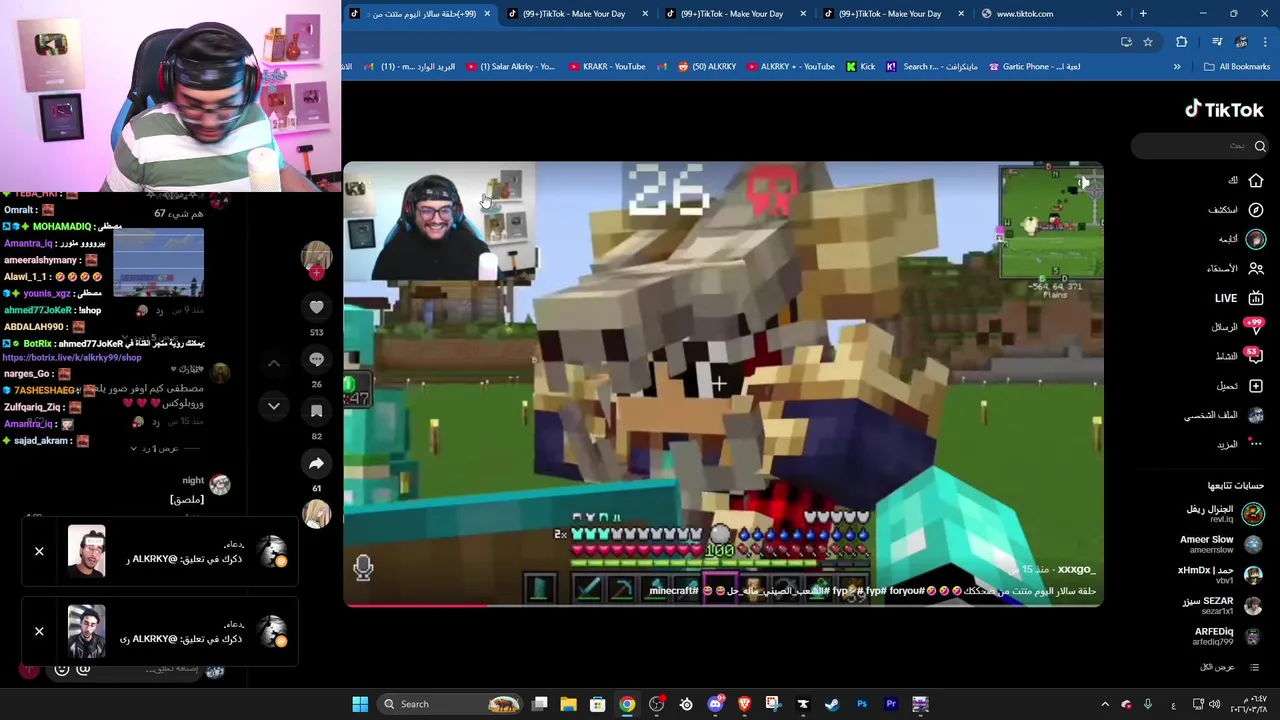The width and height of the screenshot is (1280, 720).
Task: Open the KRAKR - YouTube bookmark
Action: (x=607, y=67)
